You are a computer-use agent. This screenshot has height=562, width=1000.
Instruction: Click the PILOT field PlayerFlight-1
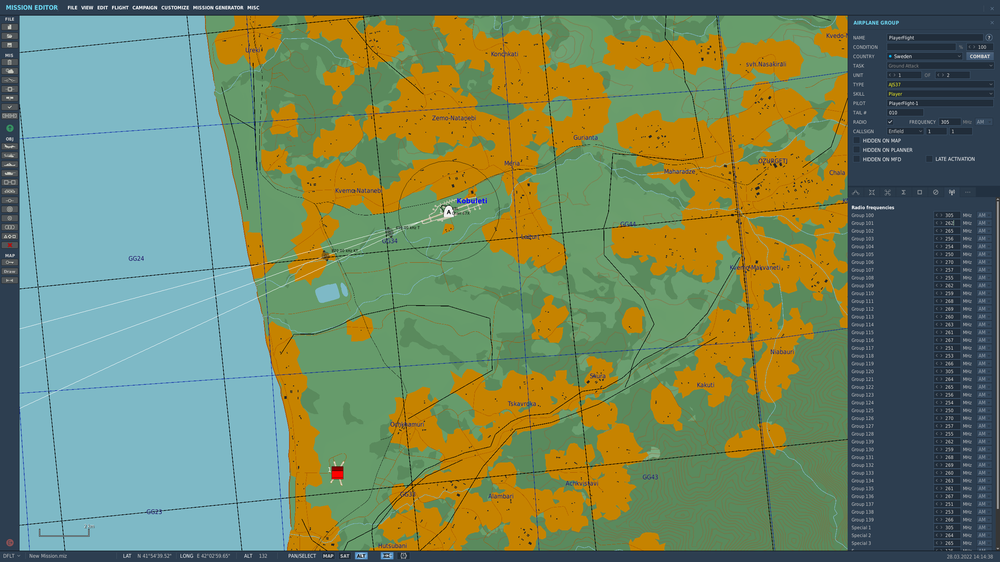940,103
